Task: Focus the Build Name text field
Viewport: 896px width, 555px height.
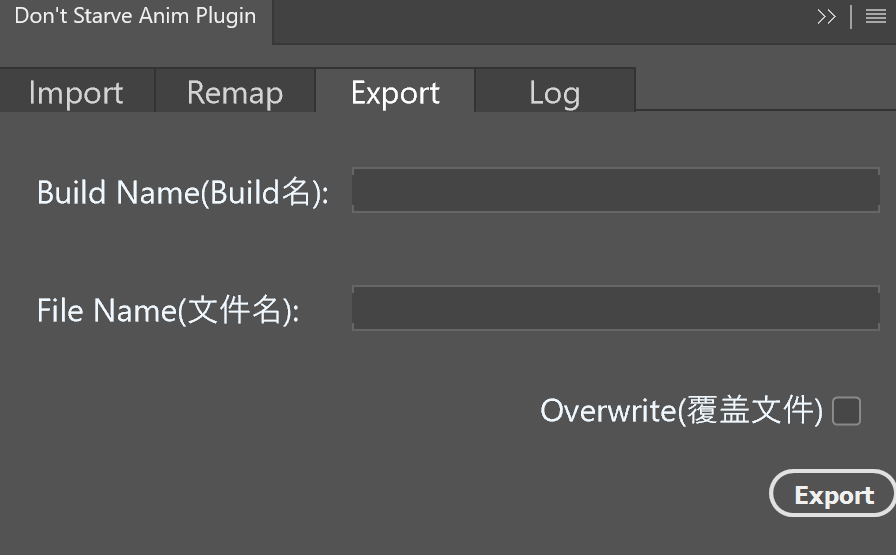Action: pos(615,190)
